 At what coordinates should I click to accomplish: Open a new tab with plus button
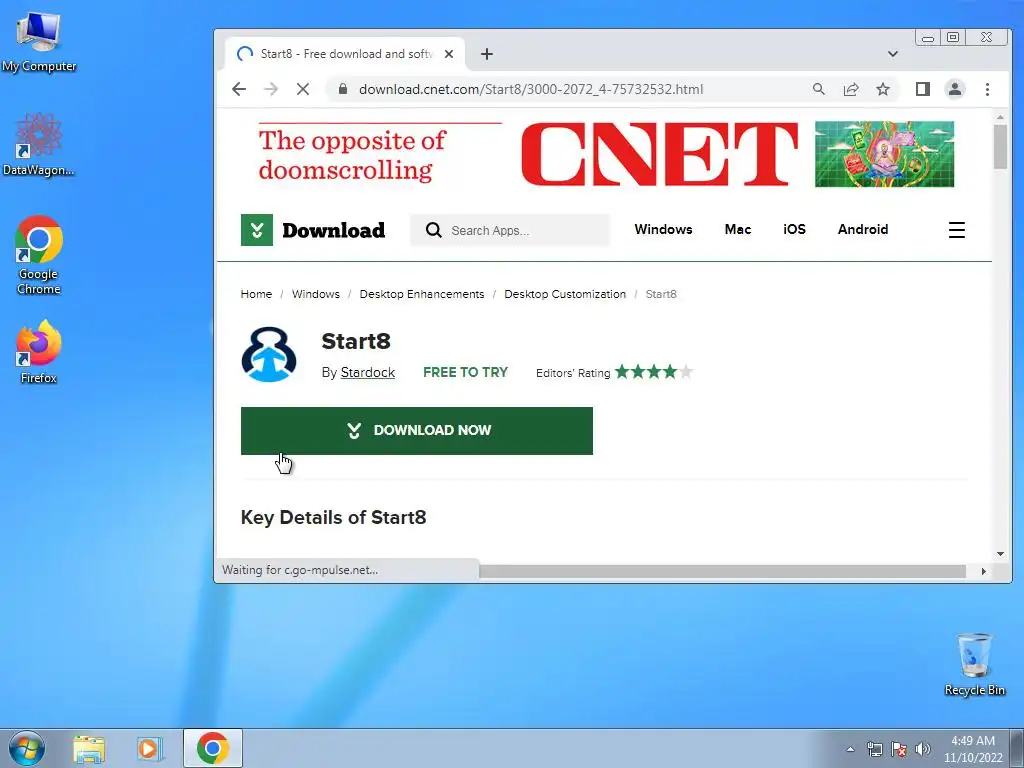[487, 54]
